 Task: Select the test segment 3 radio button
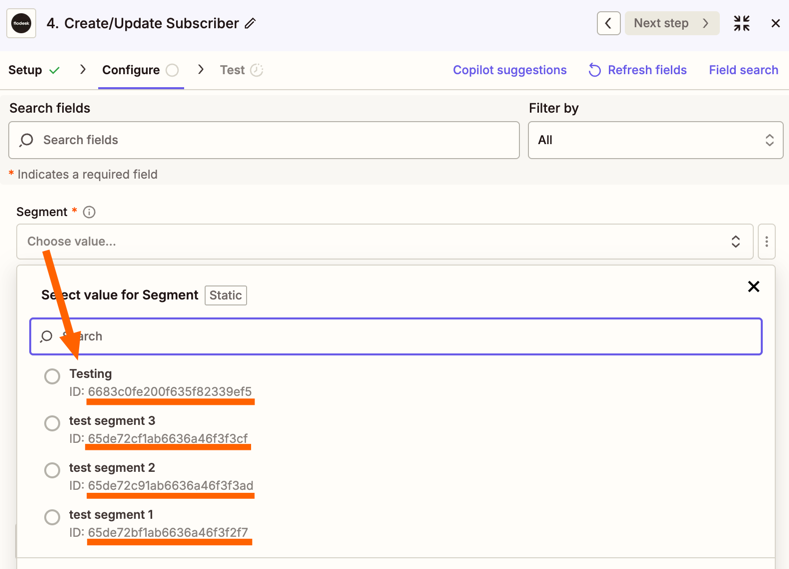[52, 424]
